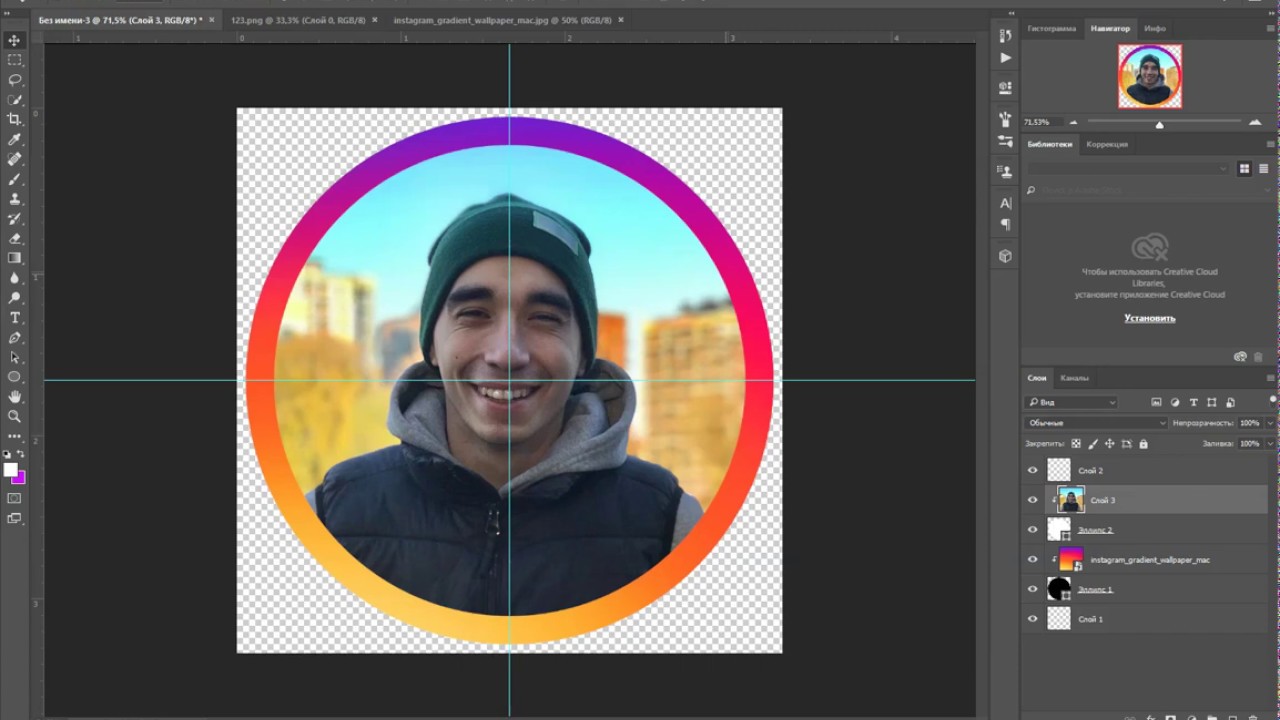Open the Actions panel play icon
The height and width of the screenshot is (720, 1280).
(1005, 58)
